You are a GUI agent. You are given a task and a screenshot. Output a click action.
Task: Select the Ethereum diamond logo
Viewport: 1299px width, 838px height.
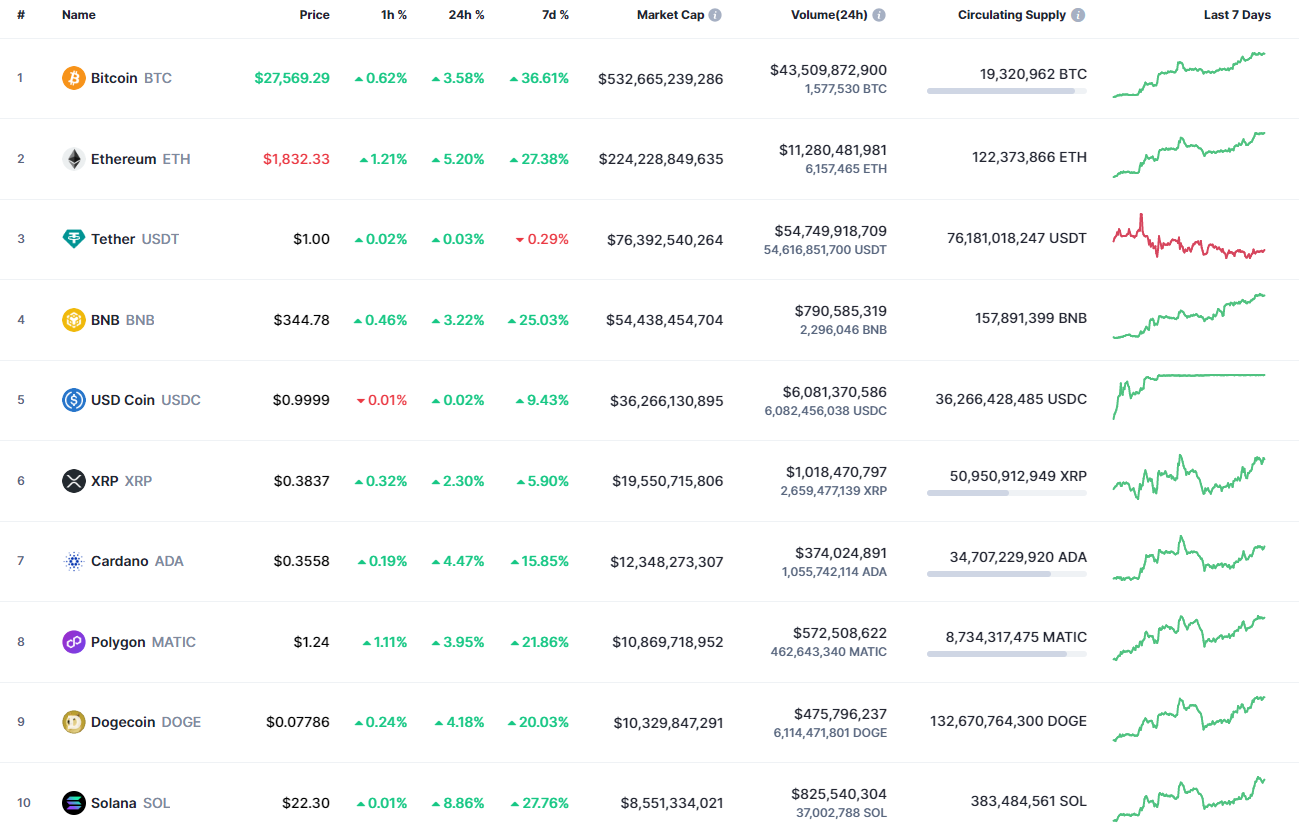click(x=73, y=158)
